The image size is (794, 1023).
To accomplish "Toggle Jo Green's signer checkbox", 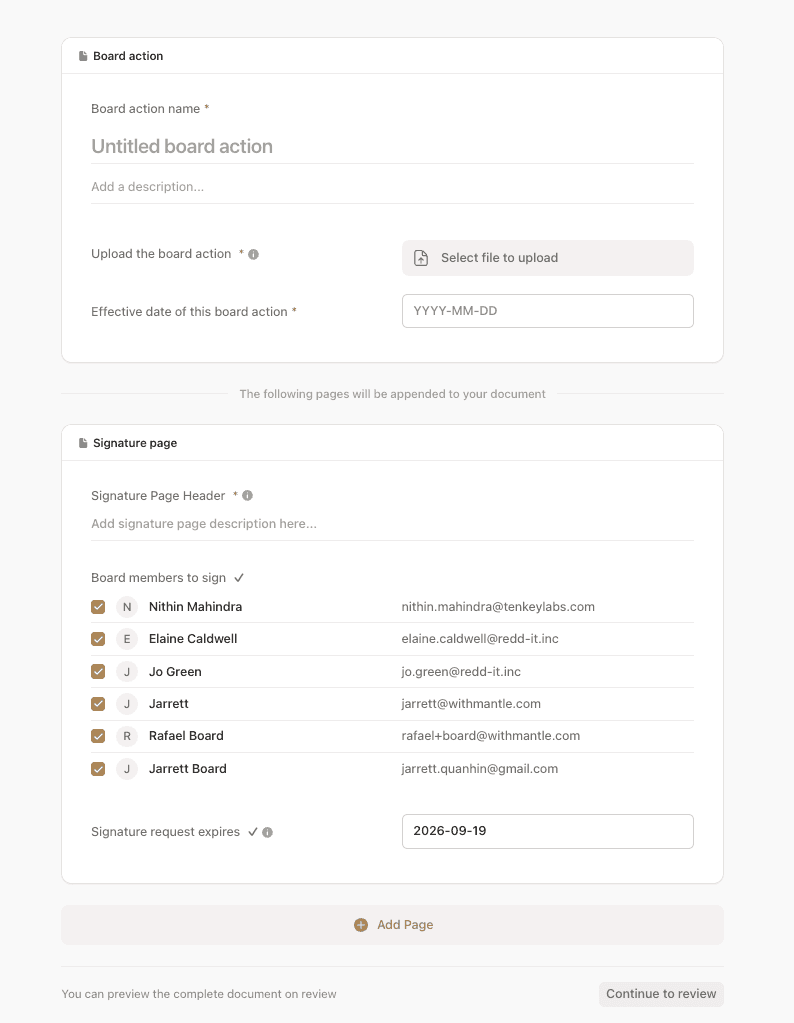I will [98, 671].
